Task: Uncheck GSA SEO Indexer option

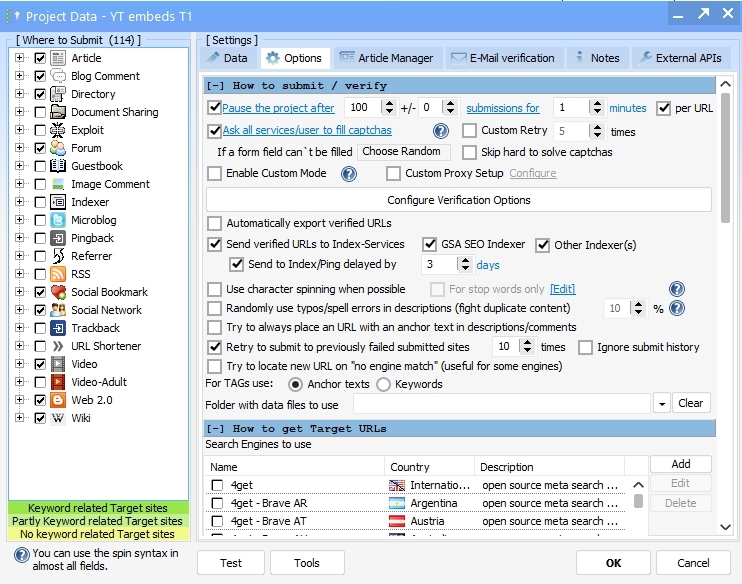Action: 429,245
